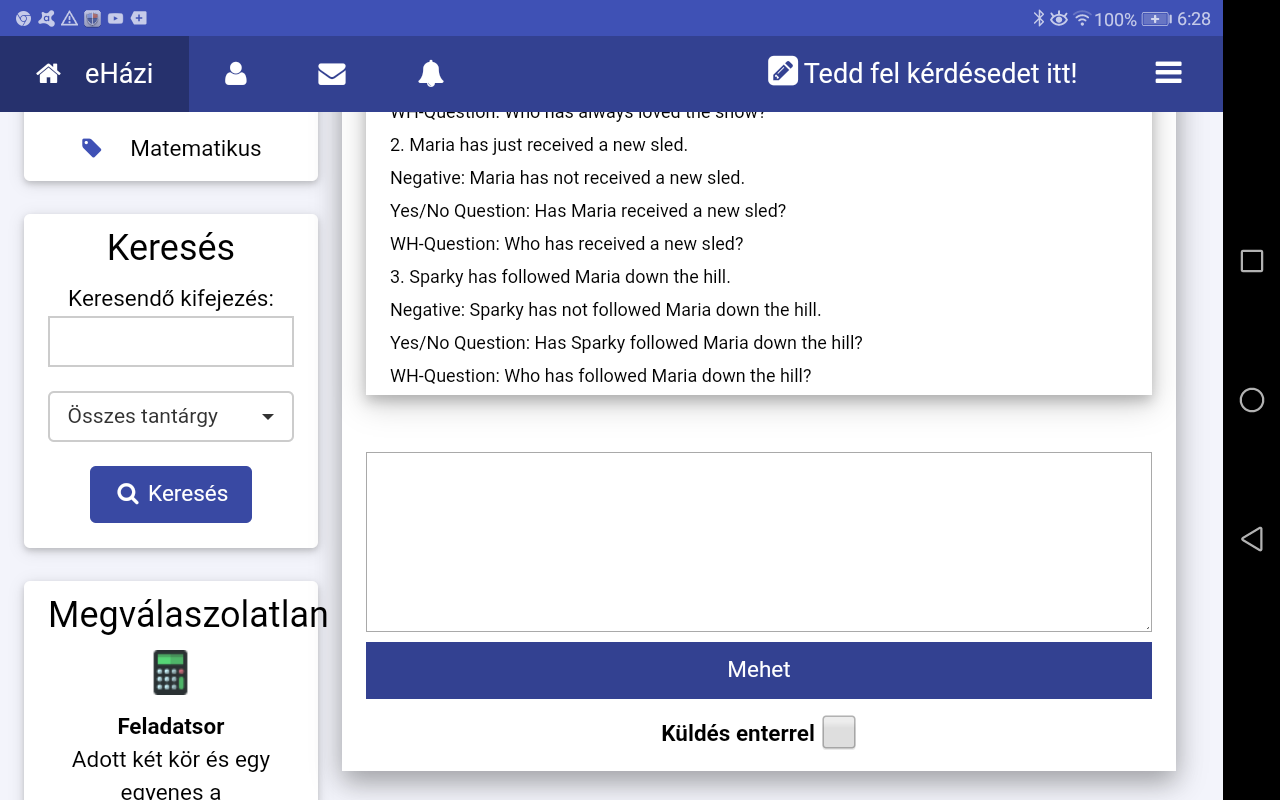Click inside the large answer text area
The image size is (1280, 800).
click(758, 541)
